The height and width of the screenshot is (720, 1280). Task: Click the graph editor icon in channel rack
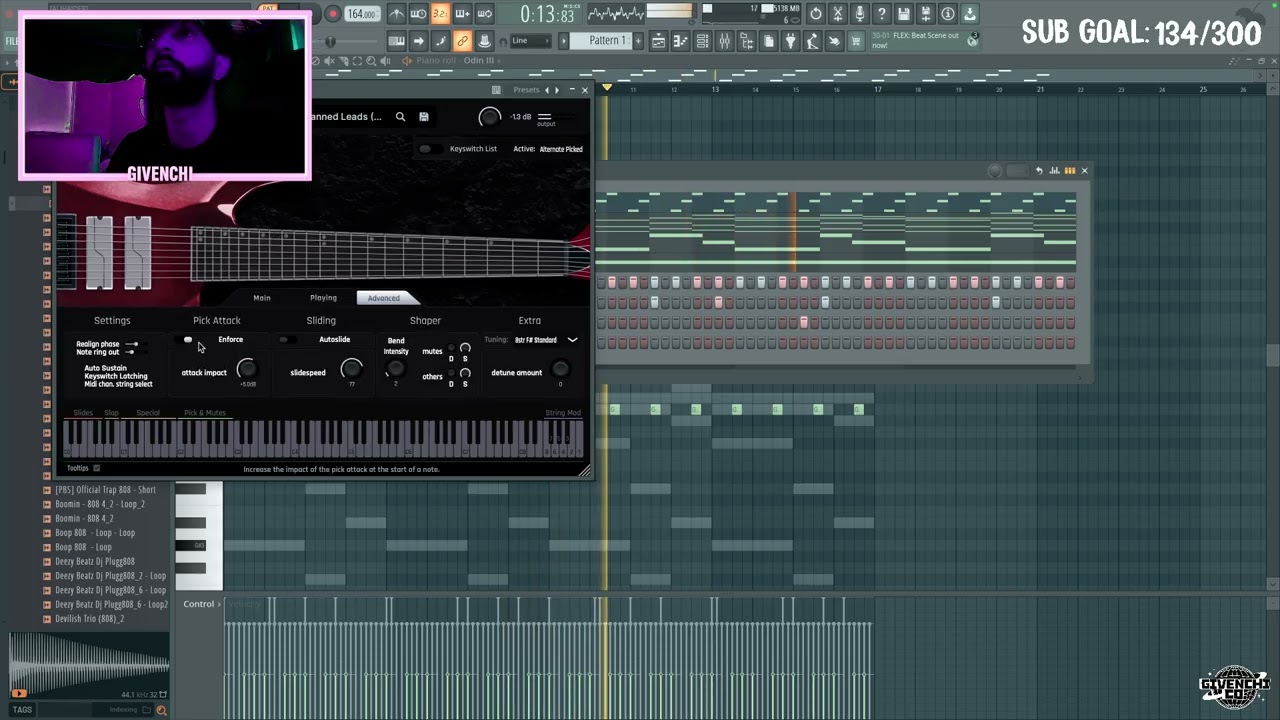(x=1054, y=171)
